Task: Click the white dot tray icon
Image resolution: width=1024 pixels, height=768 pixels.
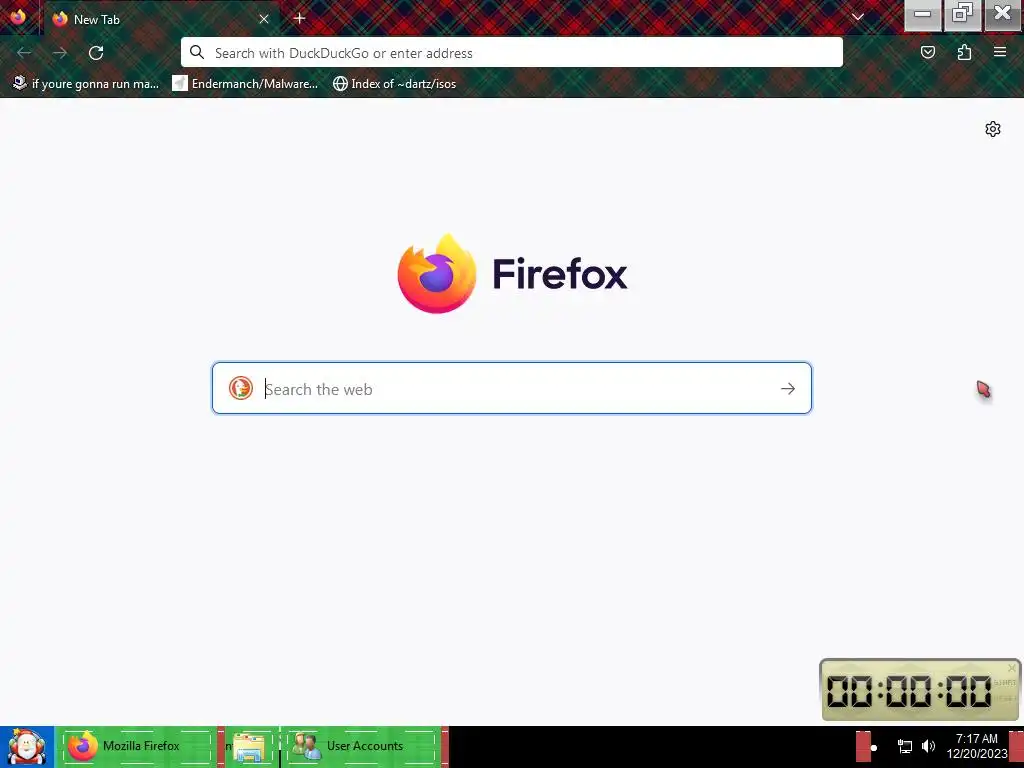Action: tap(873, 748)
